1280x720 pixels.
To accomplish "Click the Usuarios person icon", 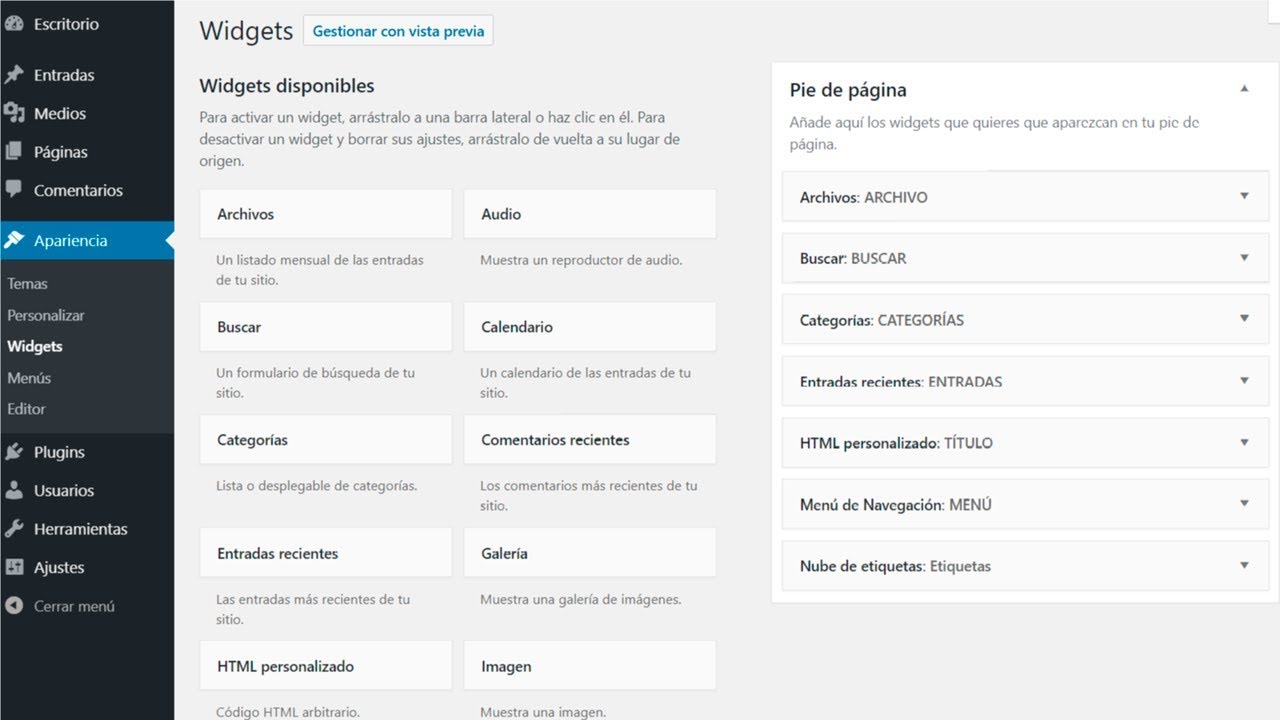I will [x=14, y=490].
